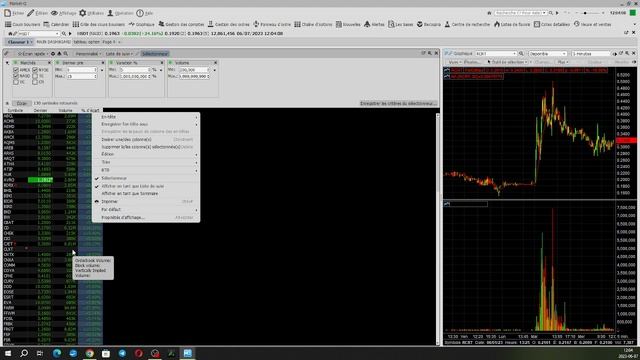640x360 pixels.
Task: Click the pencil icon in screener toolbar
Action: coord(7,53)
